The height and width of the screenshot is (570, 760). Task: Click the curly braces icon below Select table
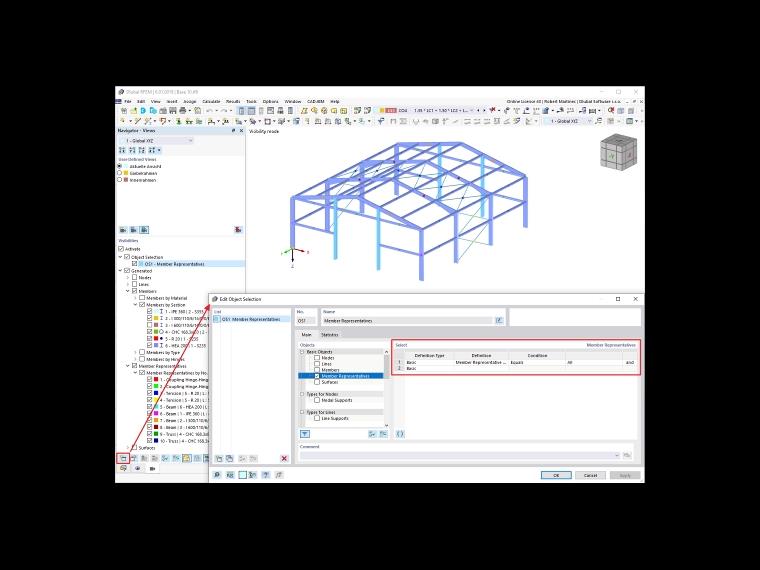pos(400,434)
